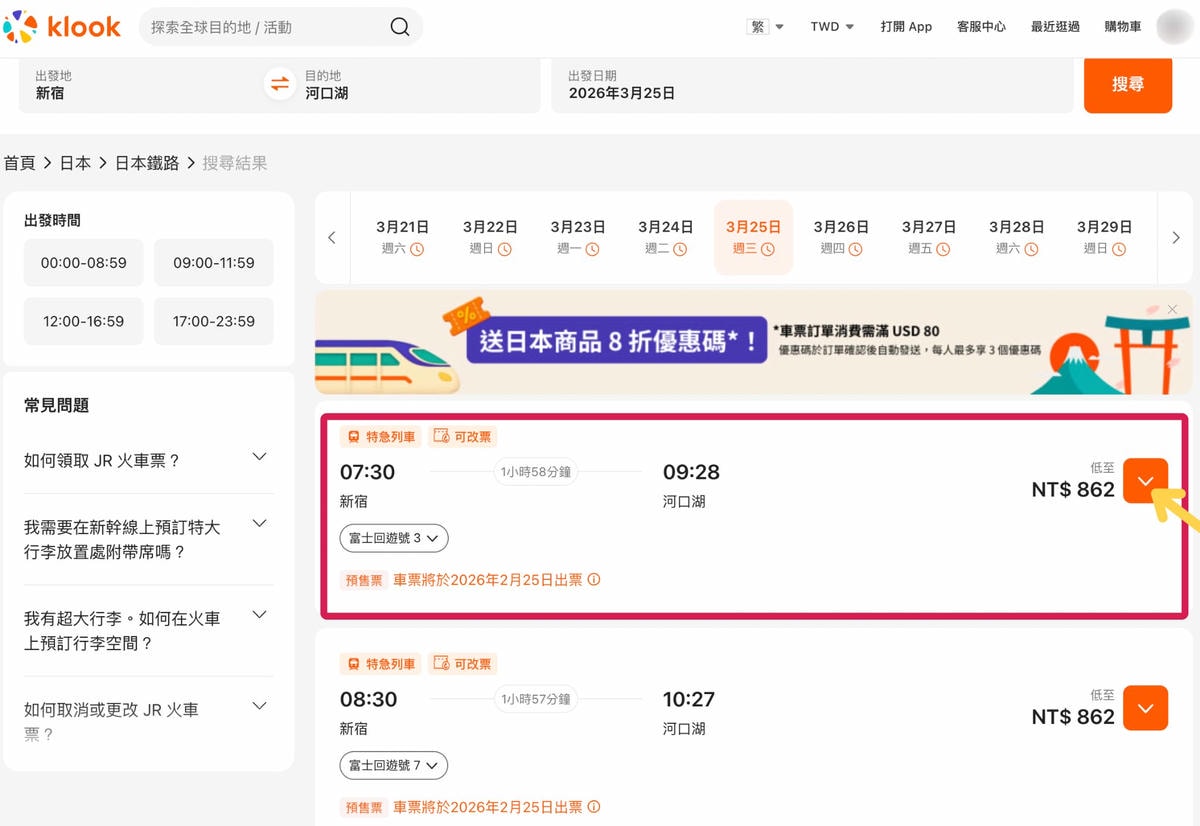Show later dates with right arrow

point(1176,238)
